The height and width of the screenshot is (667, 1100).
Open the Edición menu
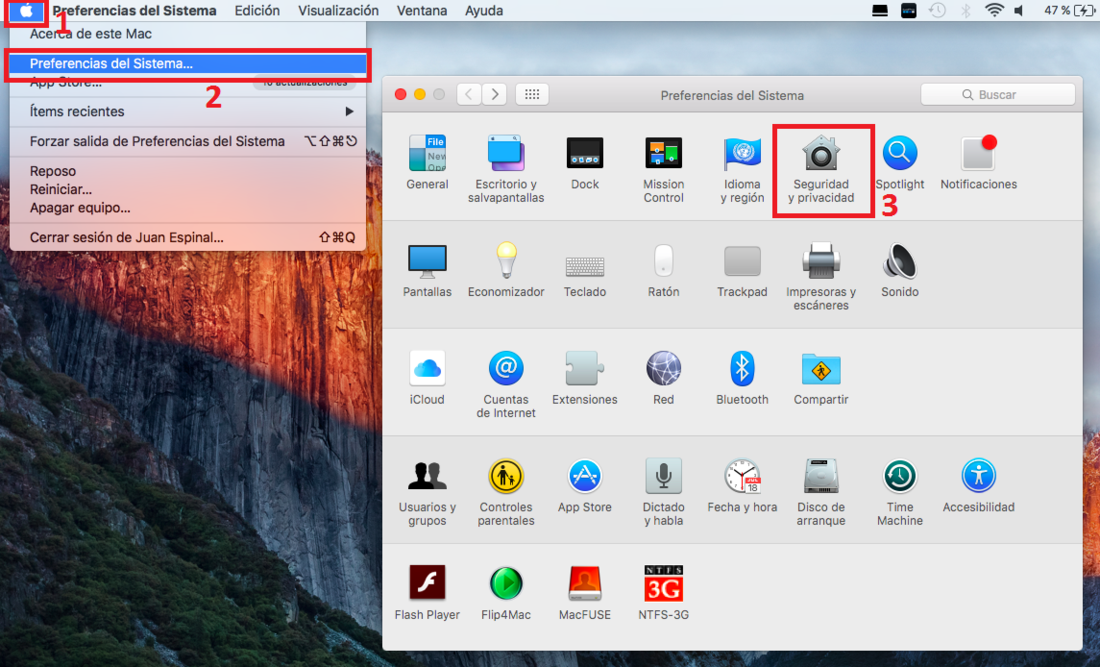pyautogui.click(x=257, y=11)
